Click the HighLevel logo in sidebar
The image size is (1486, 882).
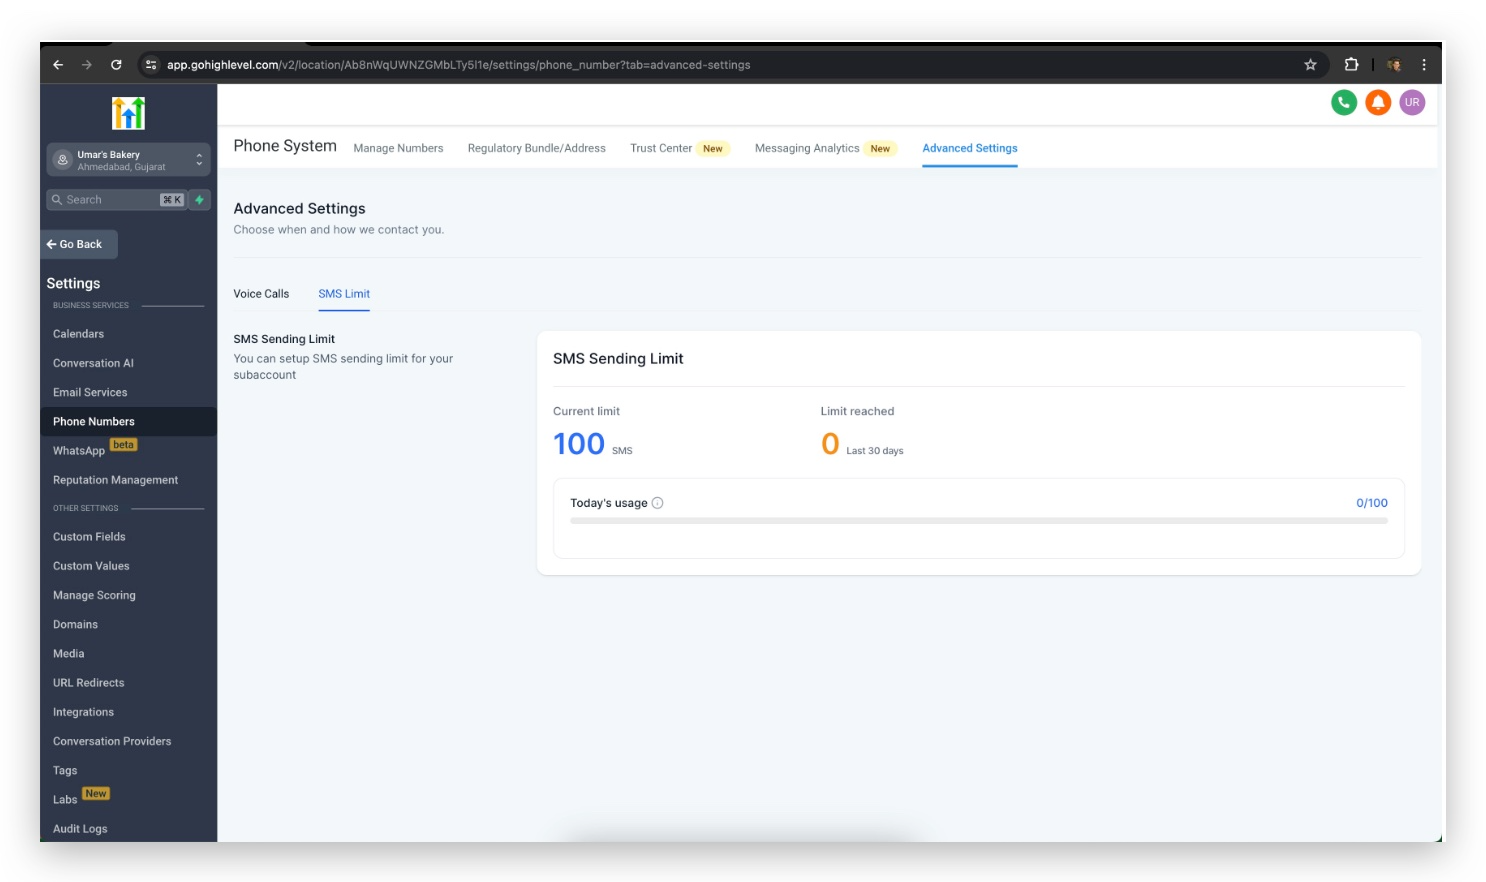[128, 113]
